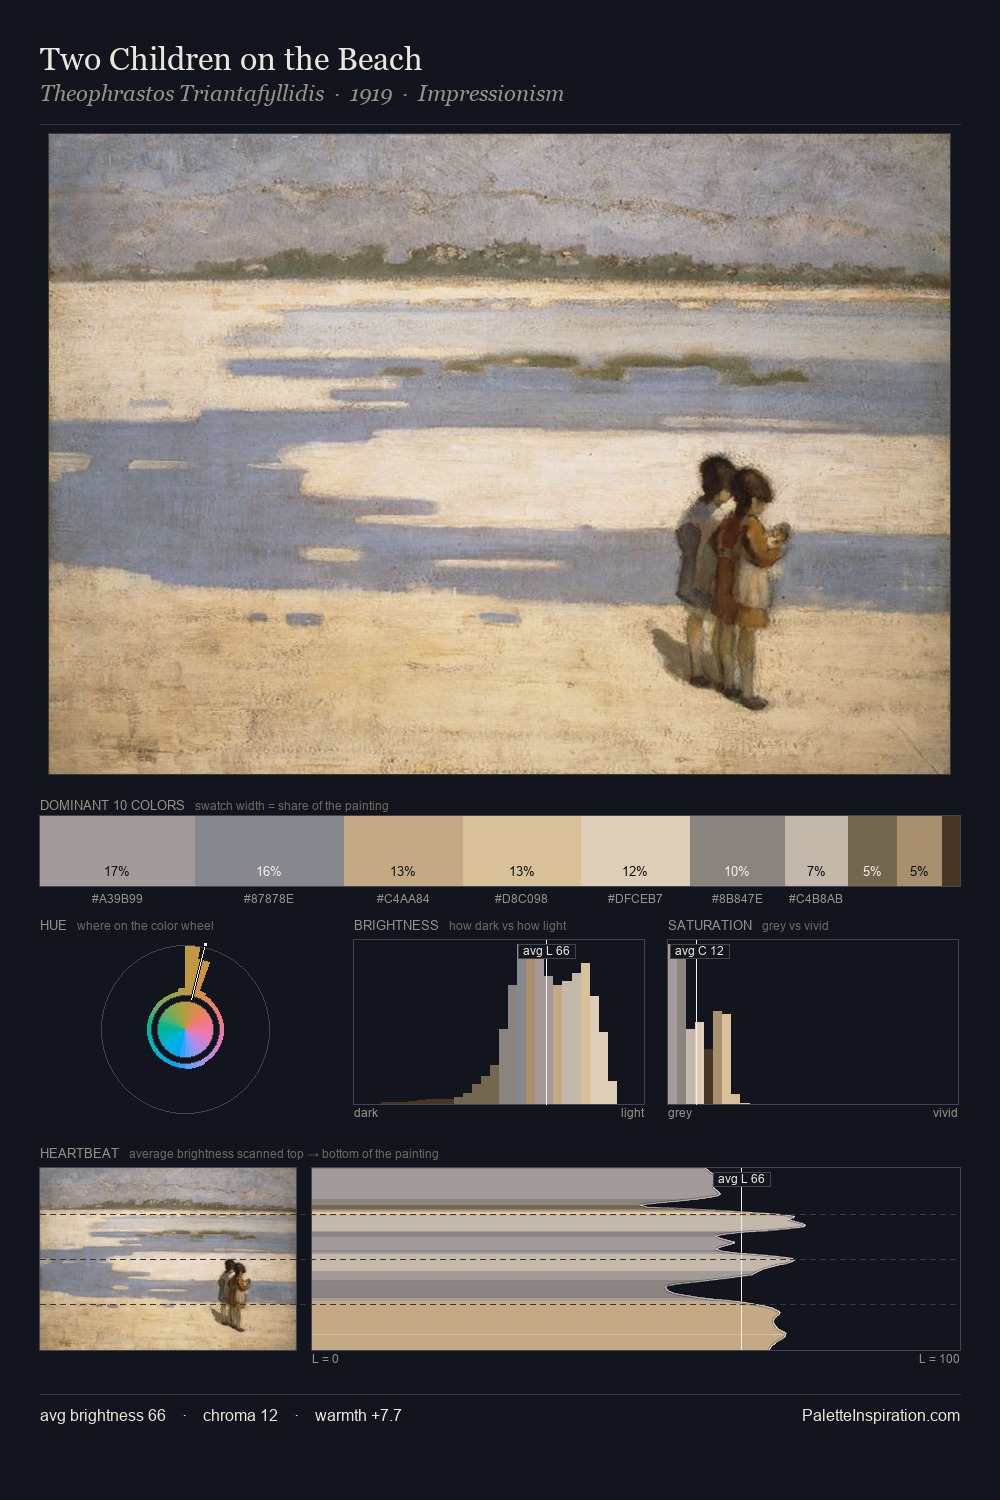This screenshot has width=1000, height=1500.
Task: Click hex code "#C4AA84"
Action: tap(403, 899)
